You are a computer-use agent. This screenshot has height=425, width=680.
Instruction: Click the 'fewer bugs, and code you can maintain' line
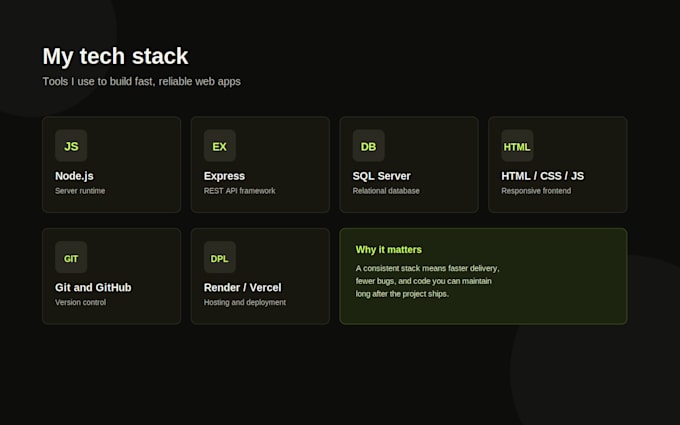(424, 281)
